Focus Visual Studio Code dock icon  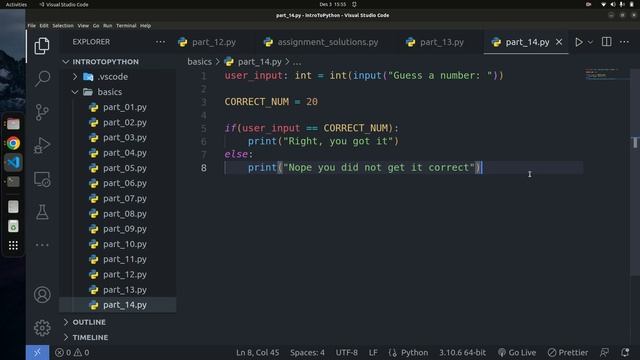(x=13, y=162)
